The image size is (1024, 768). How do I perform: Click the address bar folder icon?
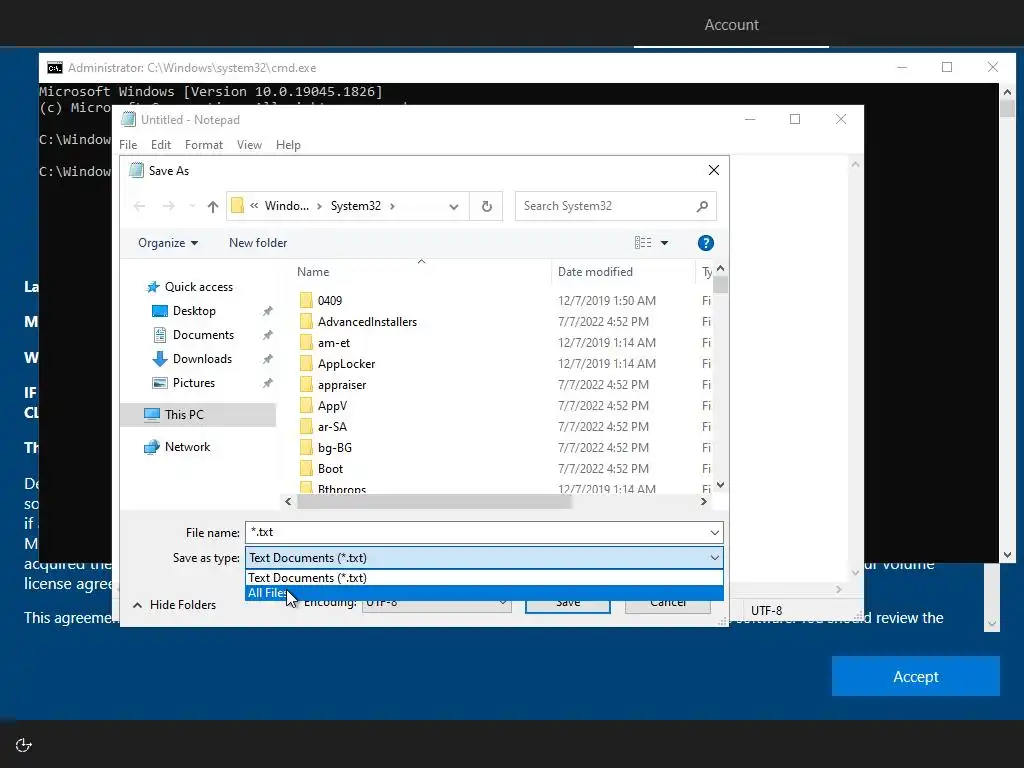[x=238, y=206]
